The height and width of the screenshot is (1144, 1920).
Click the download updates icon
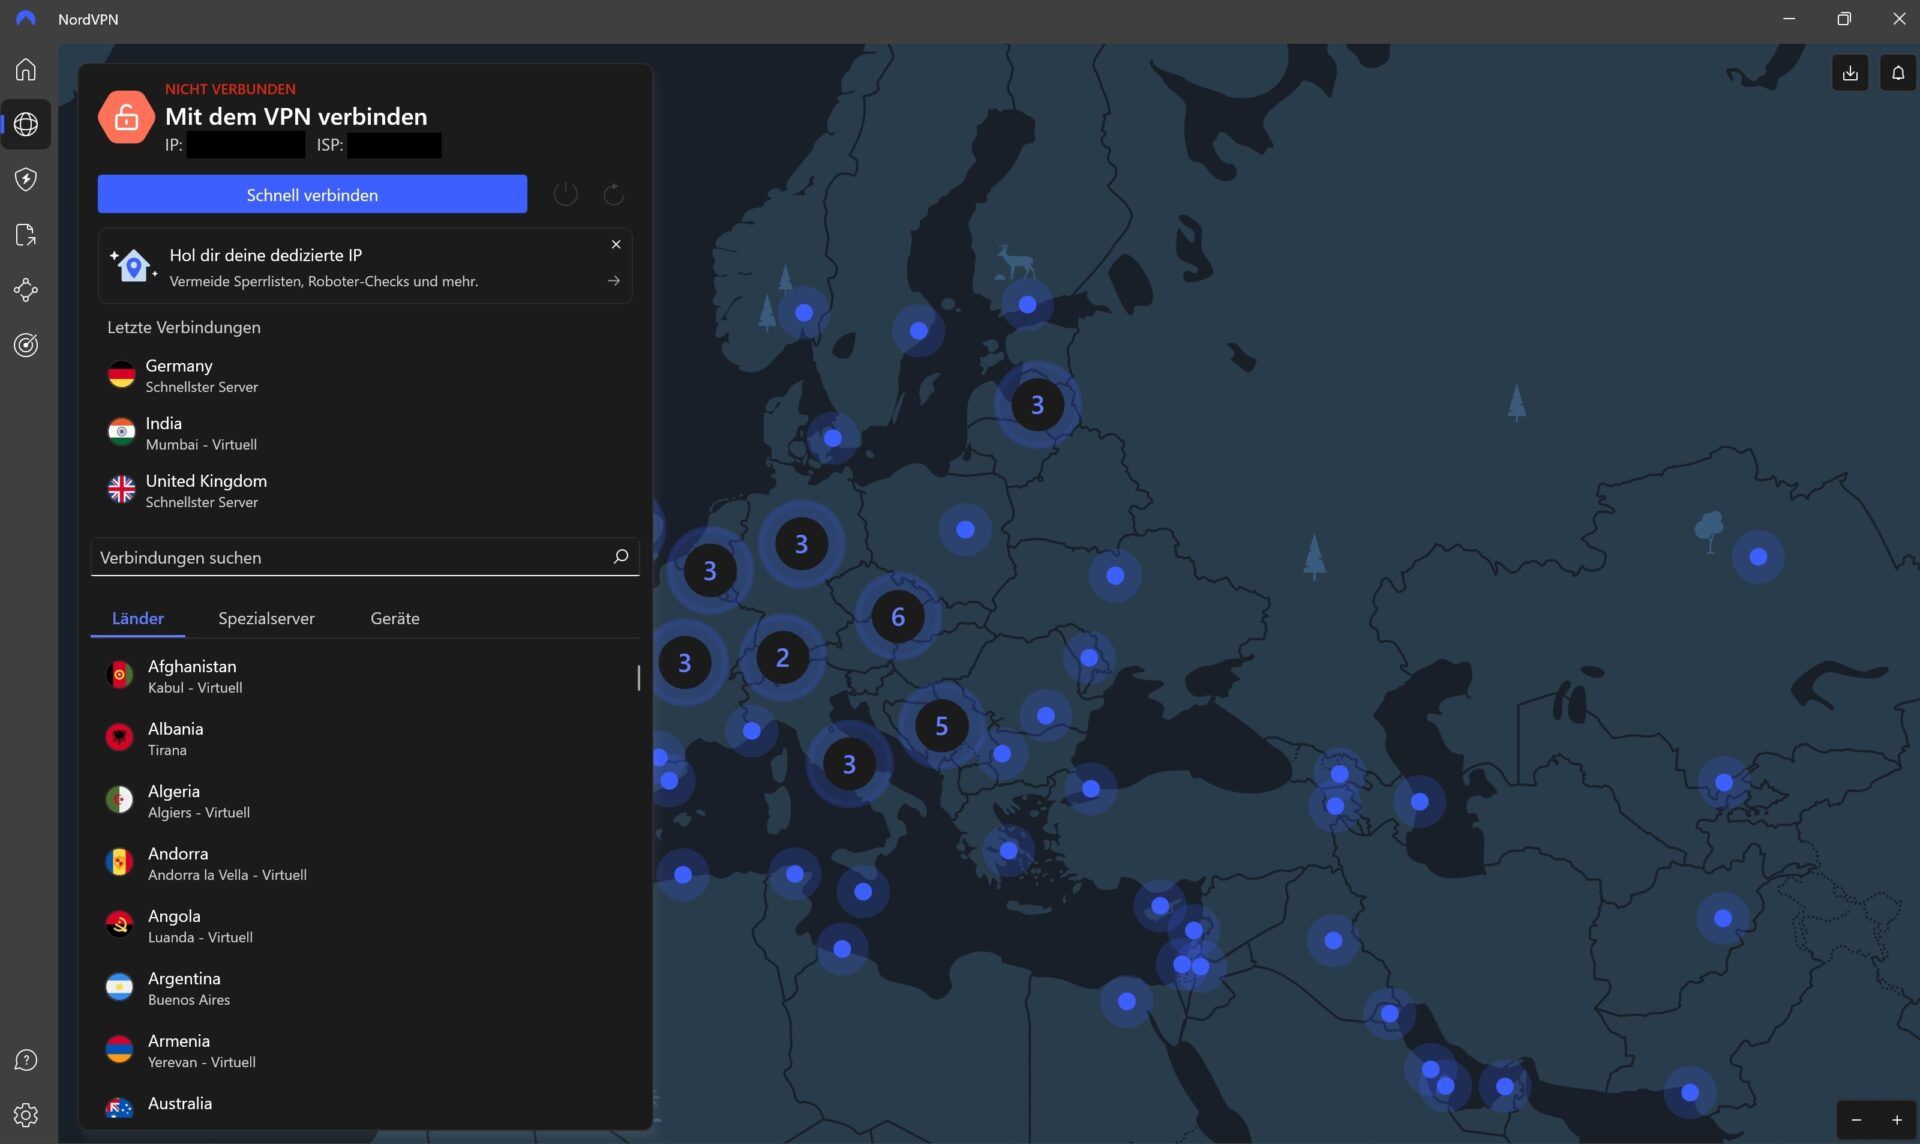coord(1850,73)
